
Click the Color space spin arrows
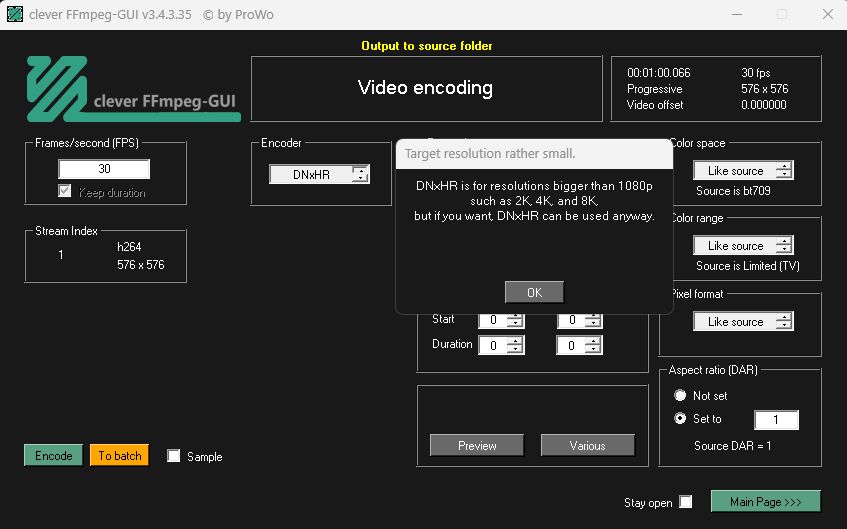[784, 171]
